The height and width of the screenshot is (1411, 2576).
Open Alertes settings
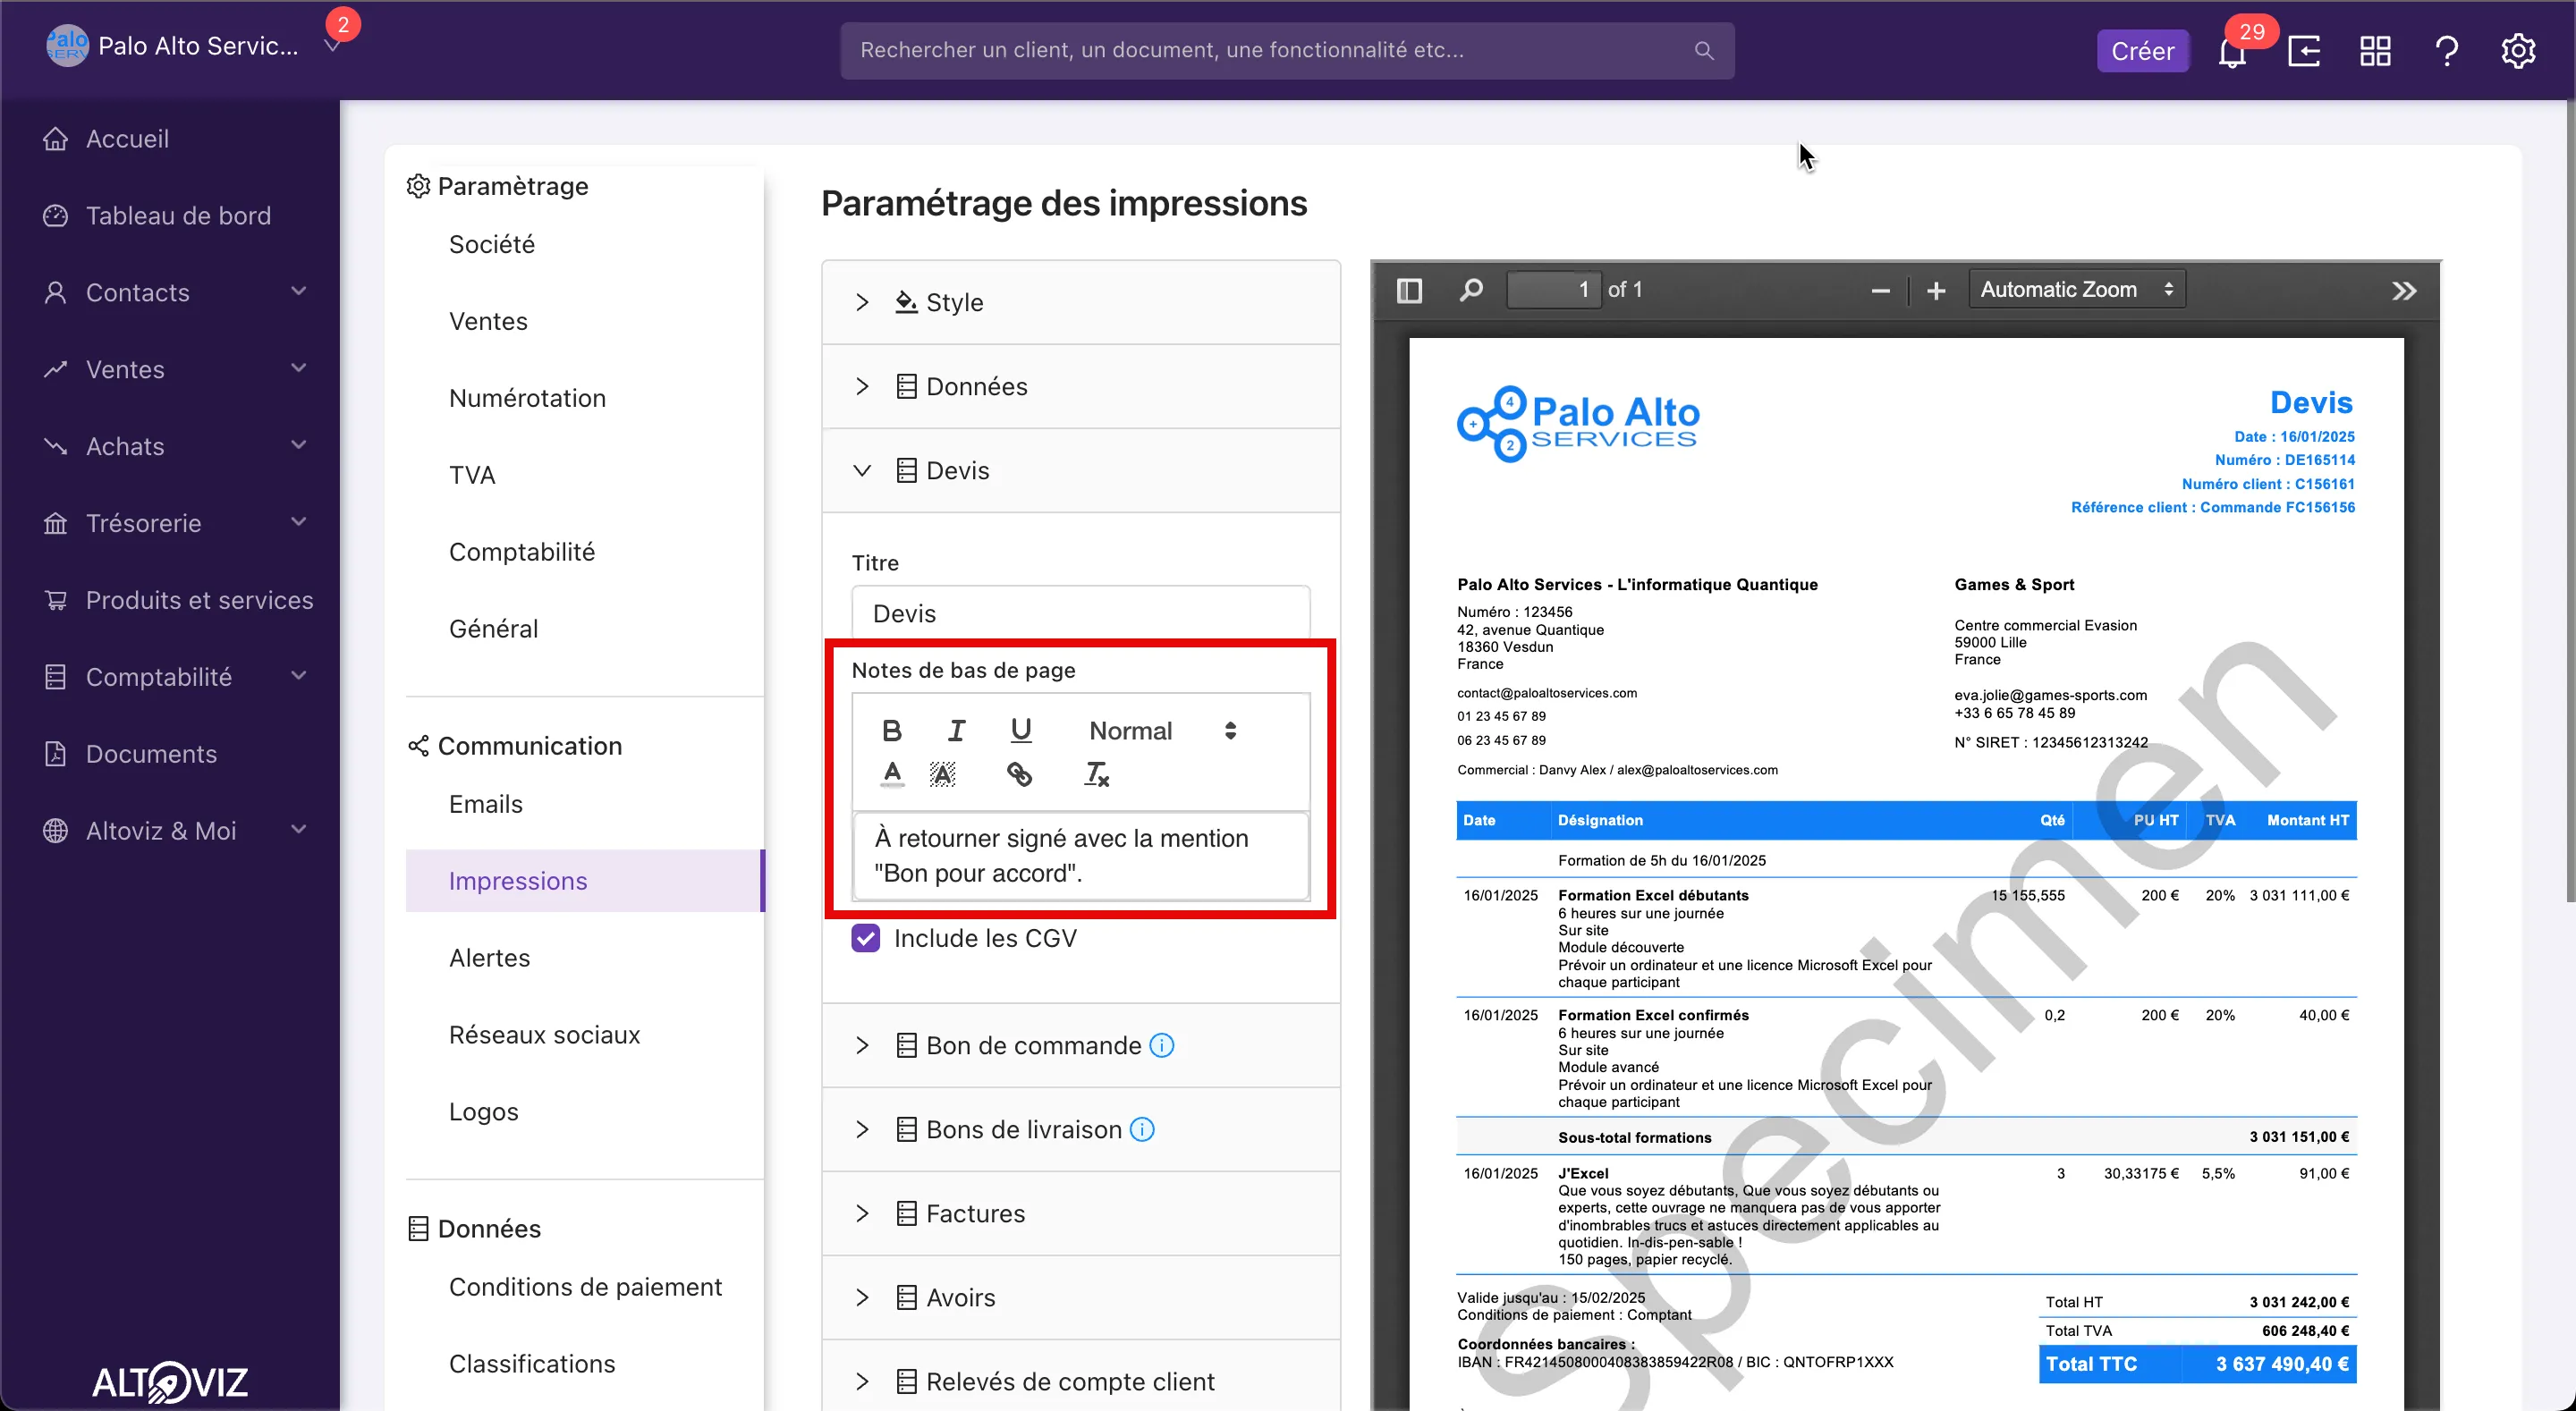490,958
